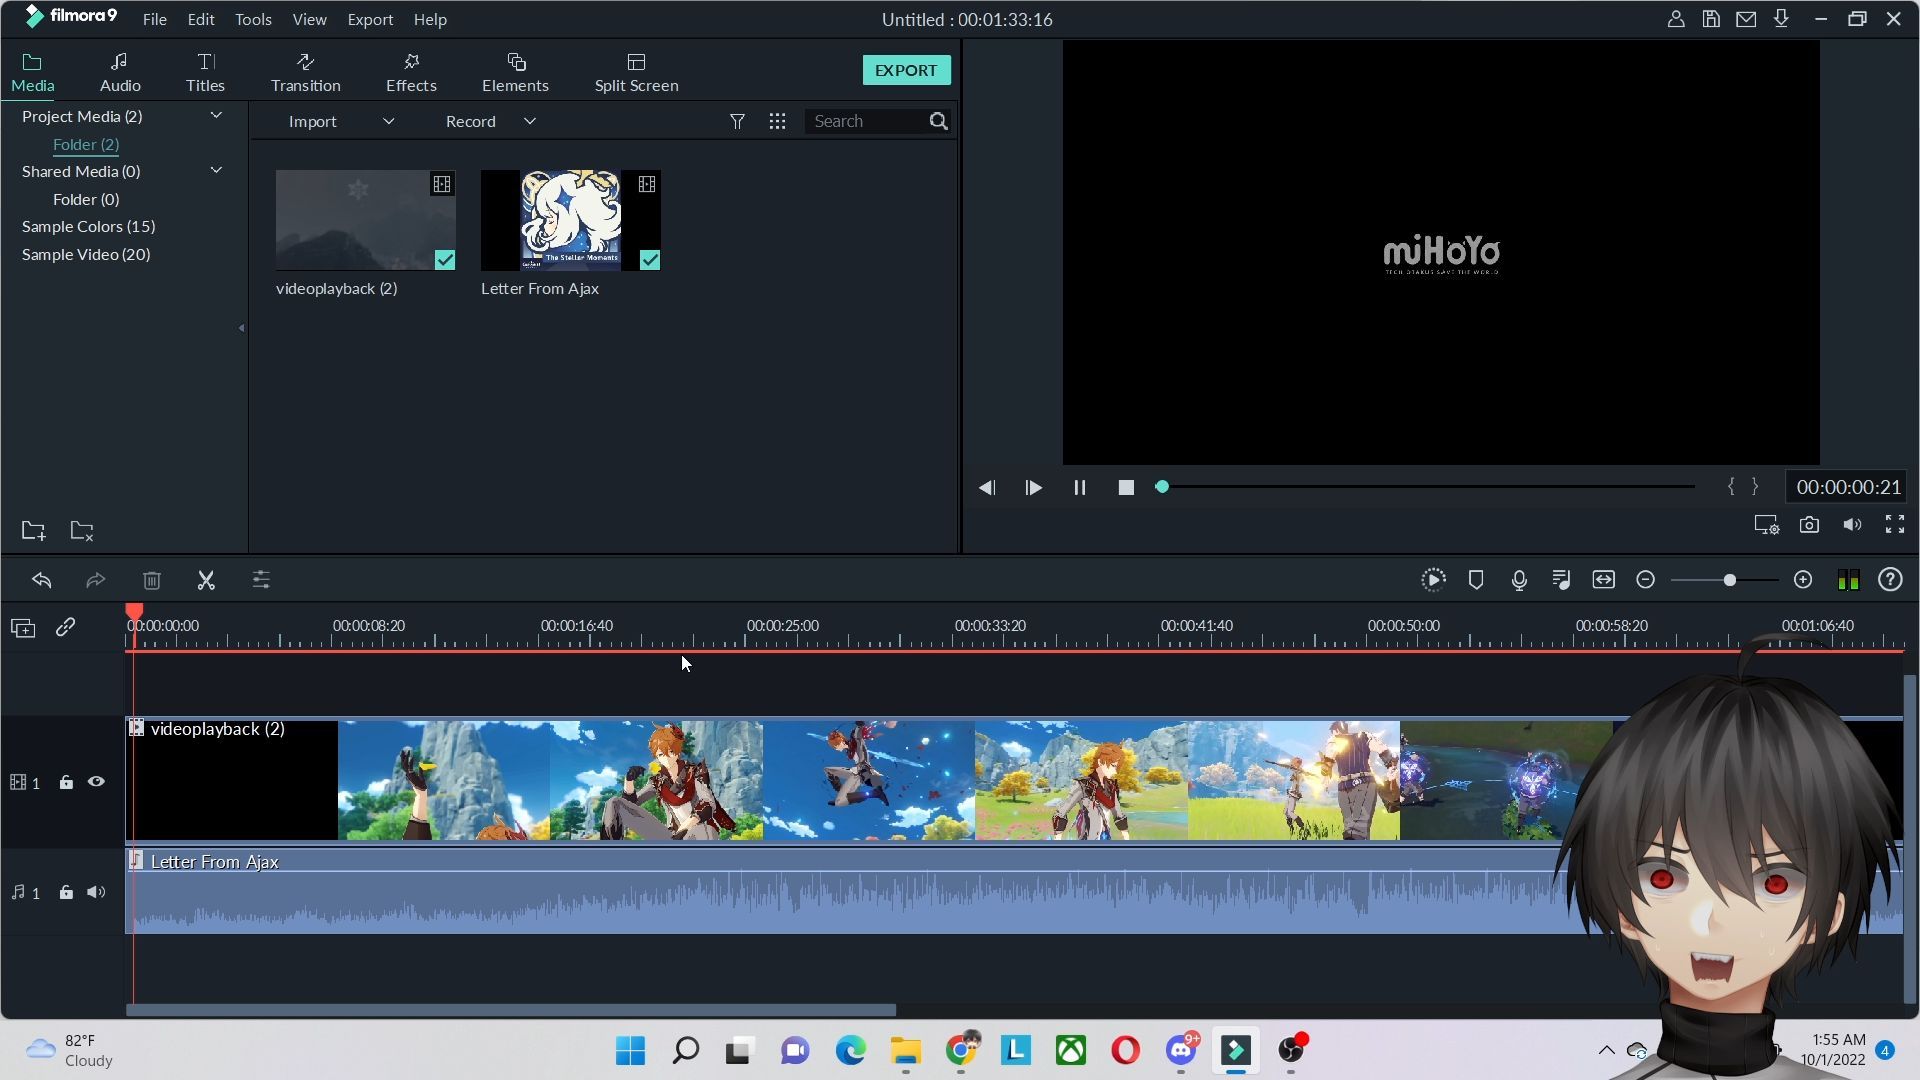
Task: Click the Split scissors tool
Action: point(206,580)
